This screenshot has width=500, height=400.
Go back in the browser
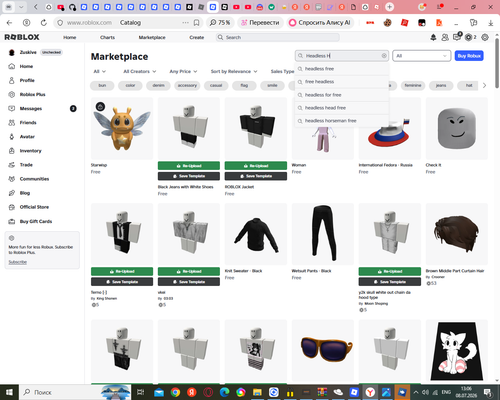(9, 23)
